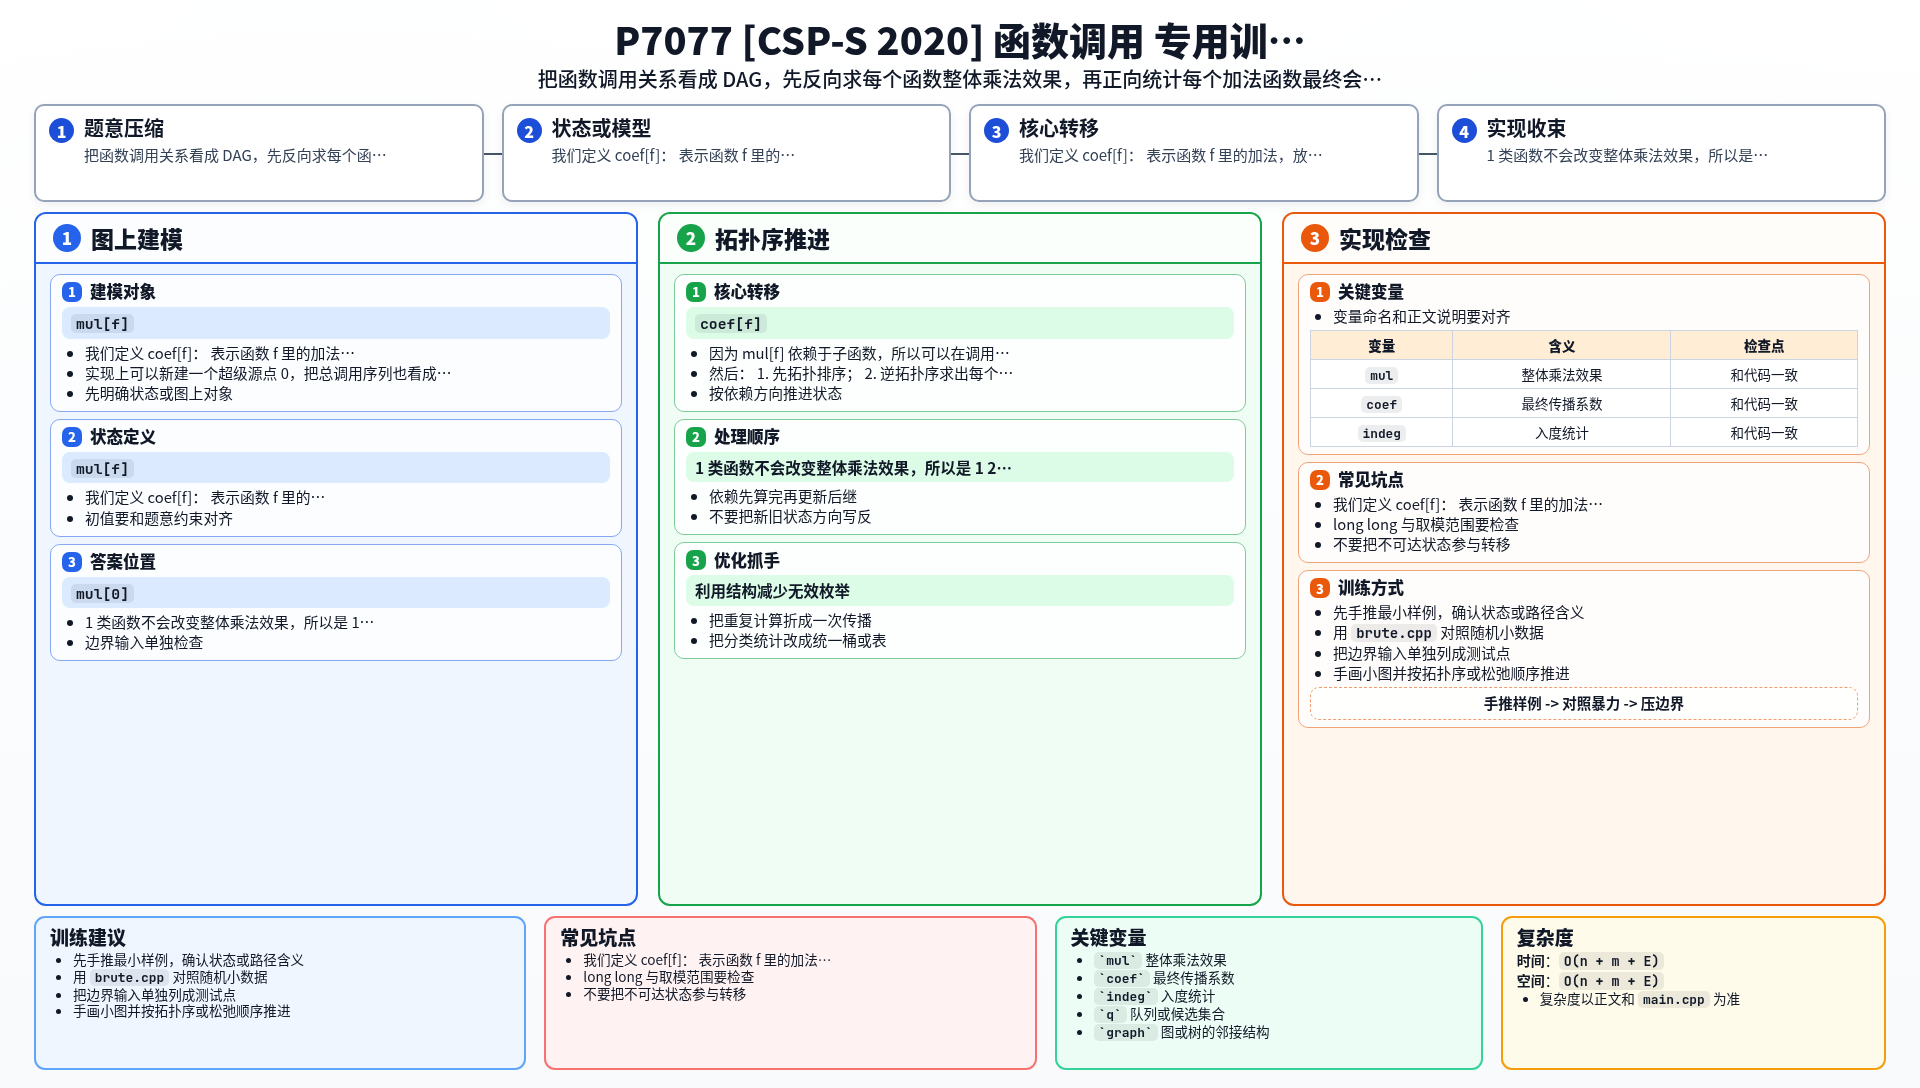Click the table cell 入度统计

(1561, 433)
